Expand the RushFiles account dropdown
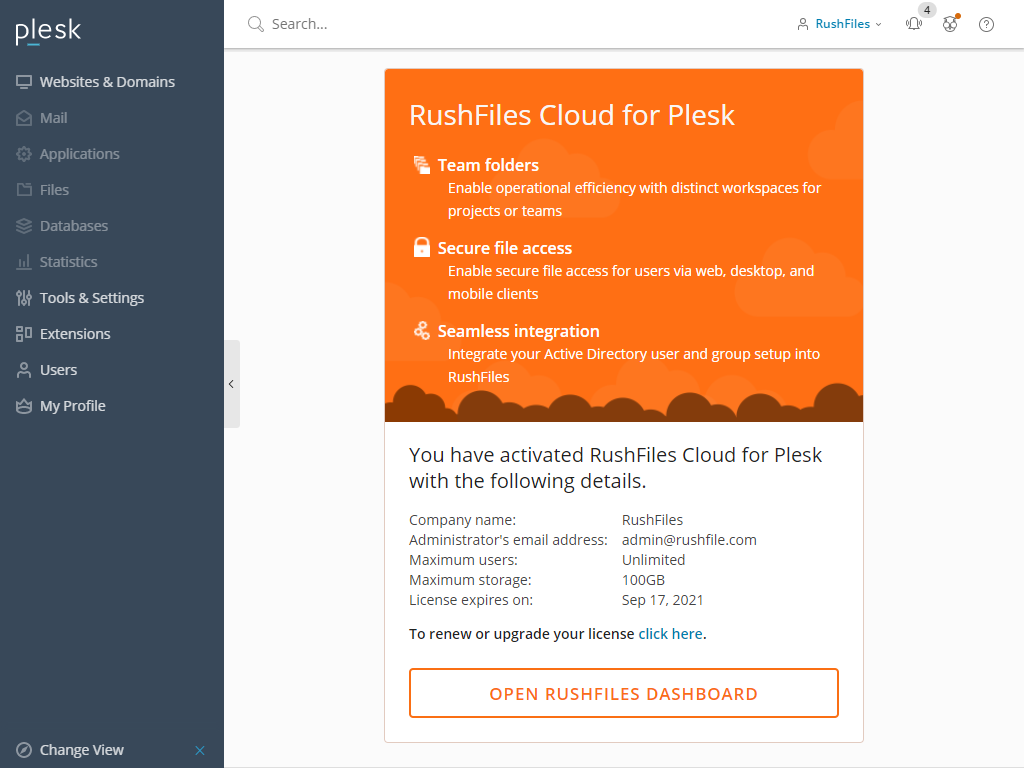1024x768 pixels. coord(848,24)
